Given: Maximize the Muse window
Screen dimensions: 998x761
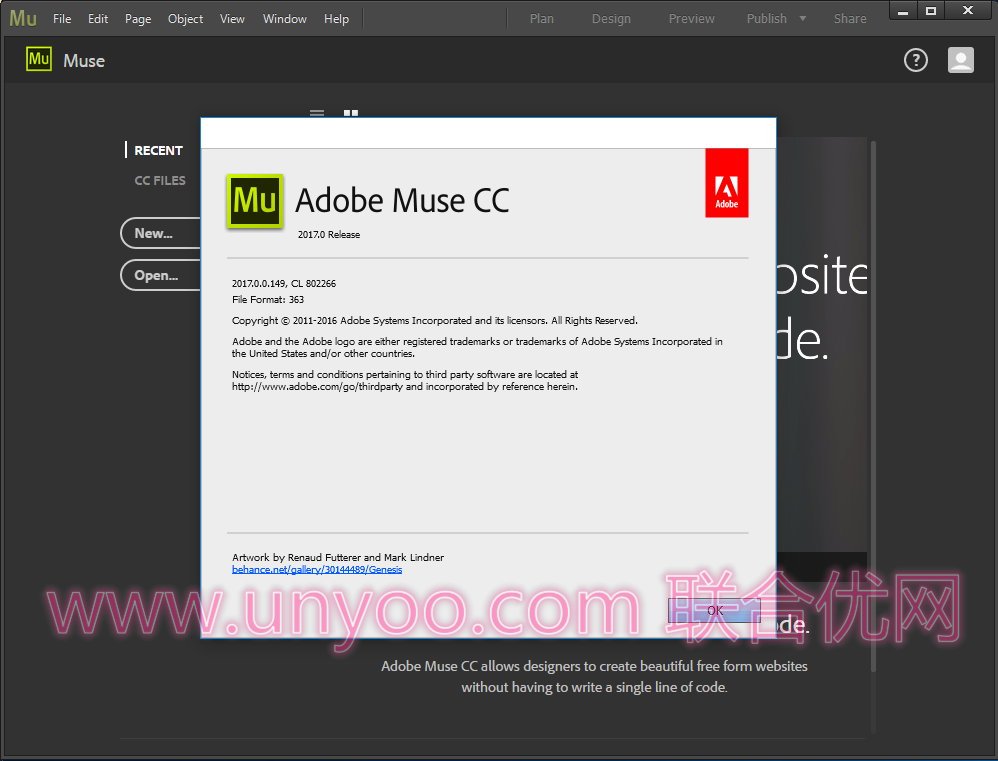Looking at the screenshot, I should click(931, 11).
